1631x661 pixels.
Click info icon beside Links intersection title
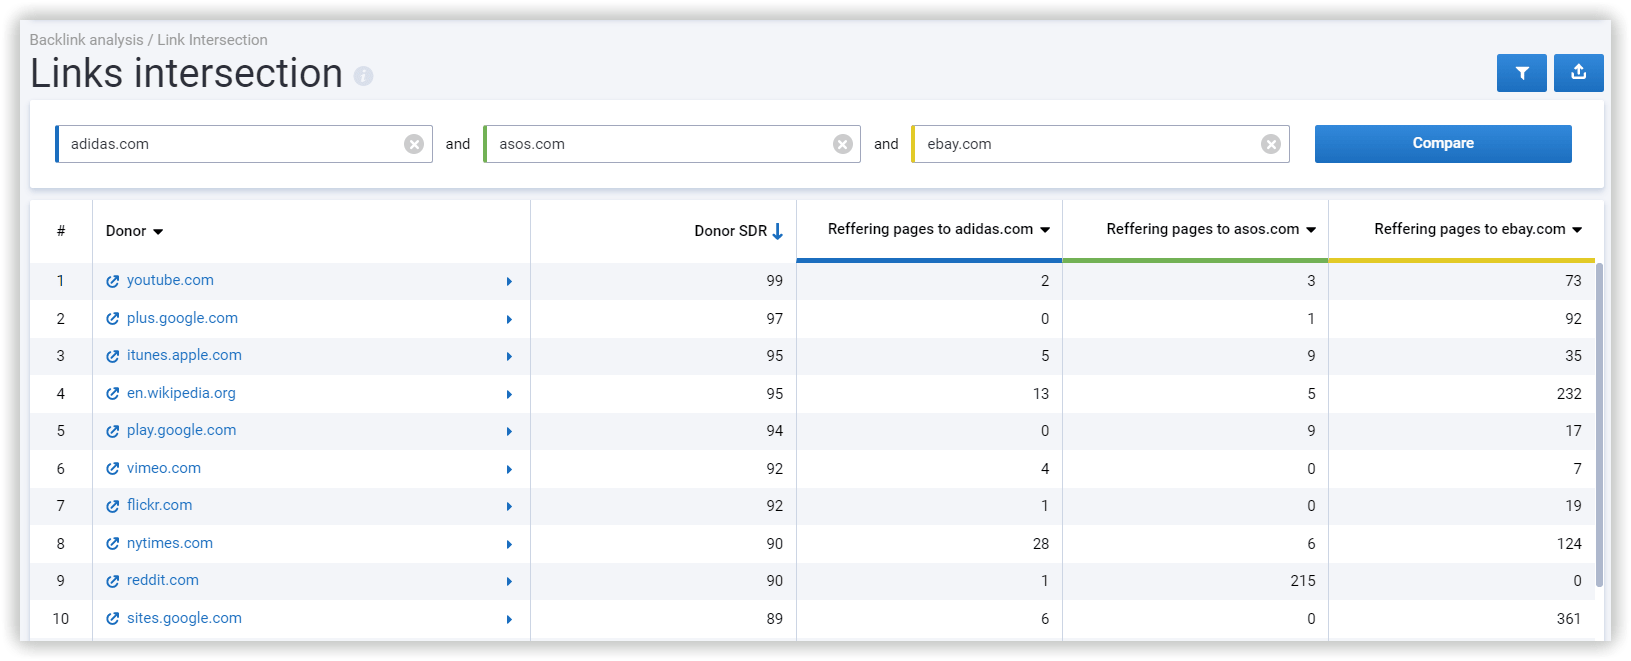[x=364, y=76]
